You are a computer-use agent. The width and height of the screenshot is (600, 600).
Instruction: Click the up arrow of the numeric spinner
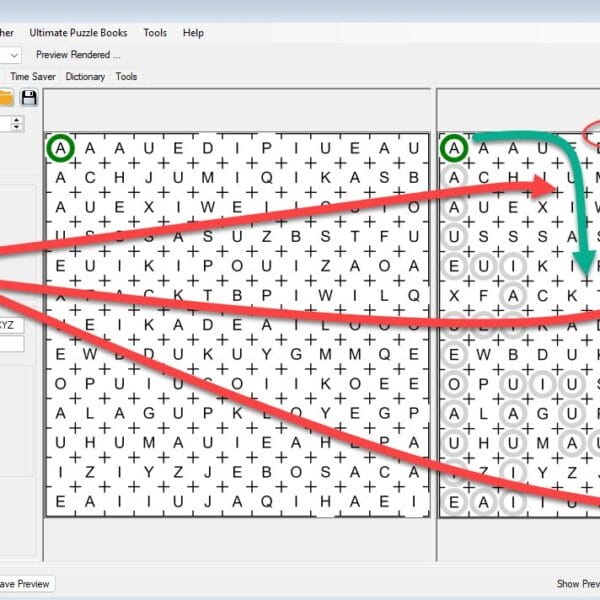[16, 118]
